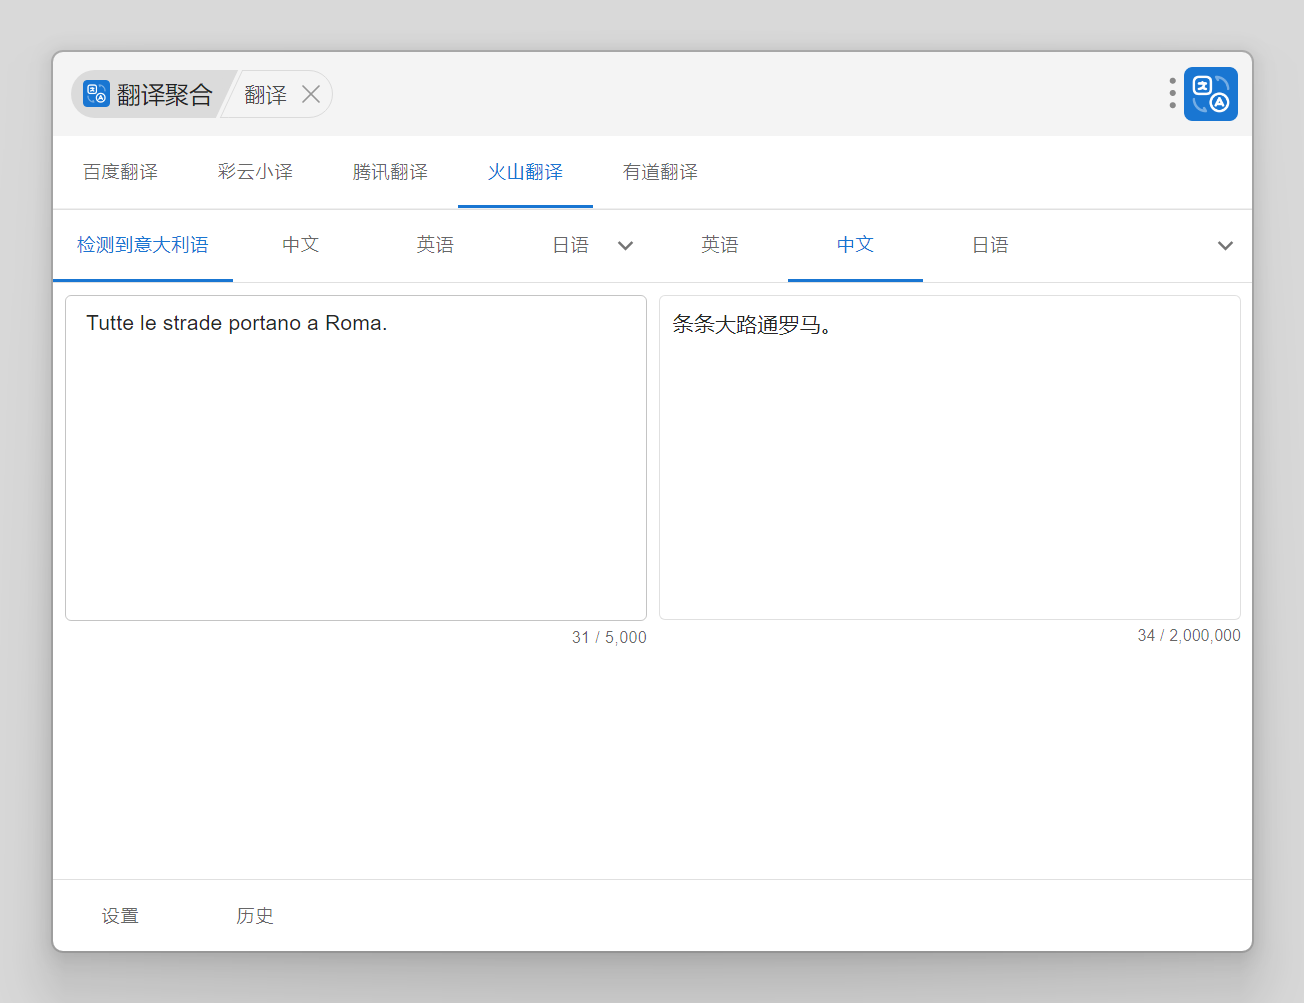Choose 日语 as source language
This screenshot has height=1003, width=1304.
570,245
